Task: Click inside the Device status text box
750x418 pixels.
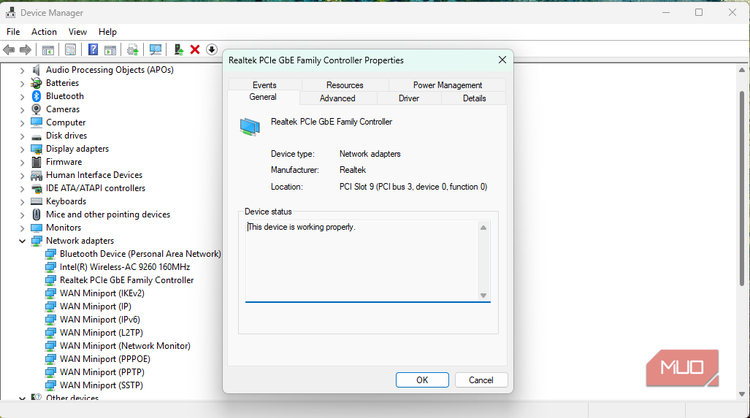Action: pyautogui.click(x=362, y=260)
